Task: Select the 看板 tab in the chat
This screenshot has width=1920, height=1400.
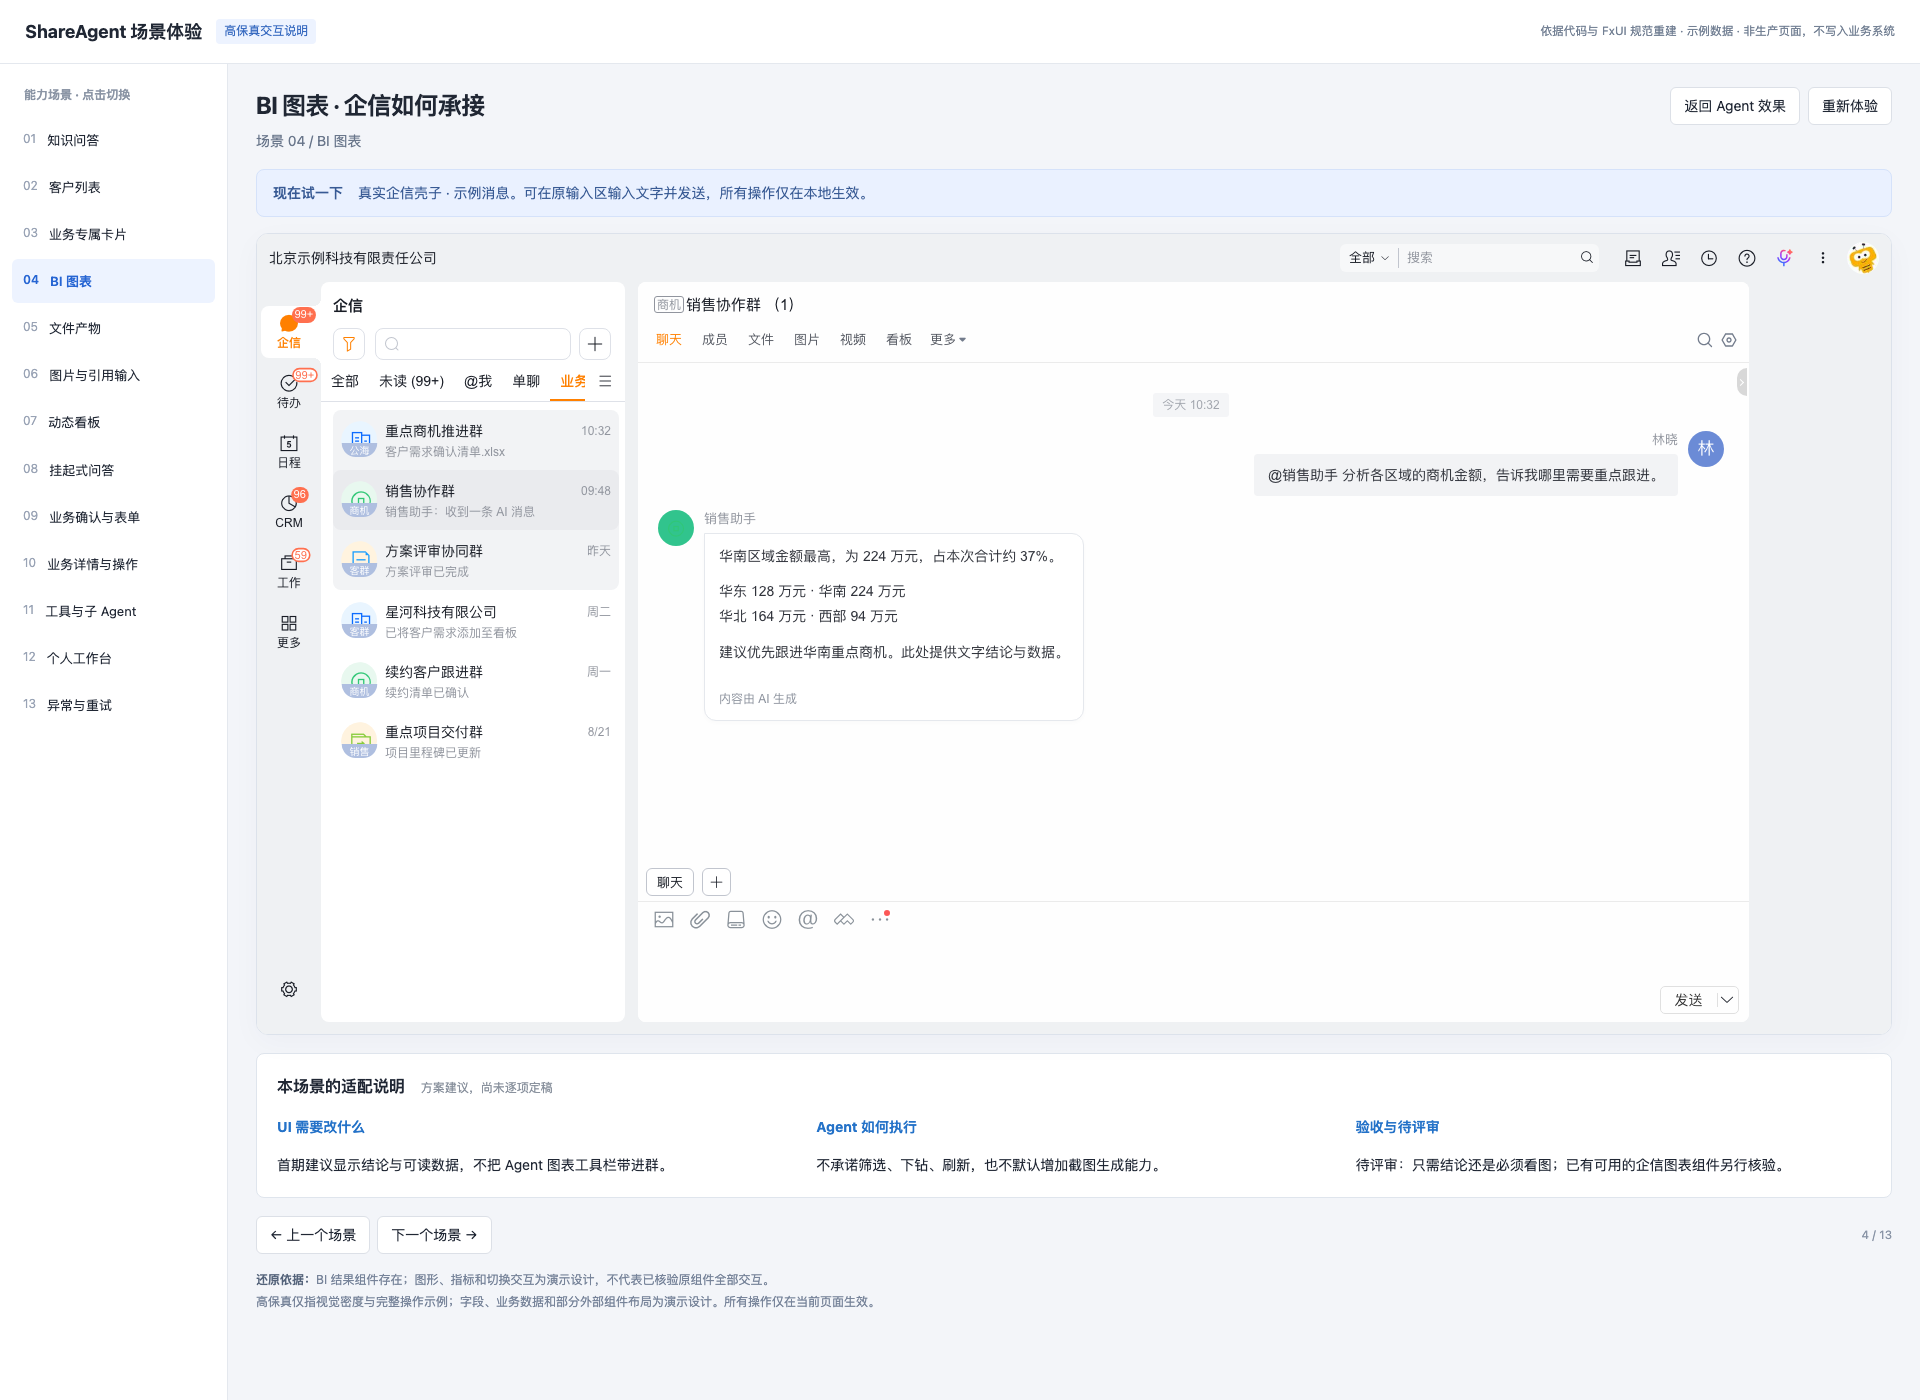Action: click(x=899, y=340)
